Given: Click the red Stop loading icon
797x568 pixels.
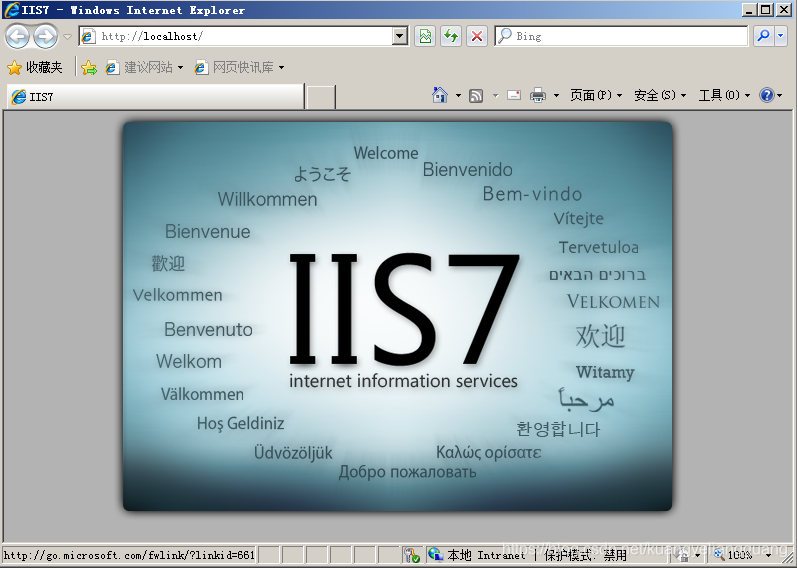Looking at the screenshot, I should coord(477,36).
